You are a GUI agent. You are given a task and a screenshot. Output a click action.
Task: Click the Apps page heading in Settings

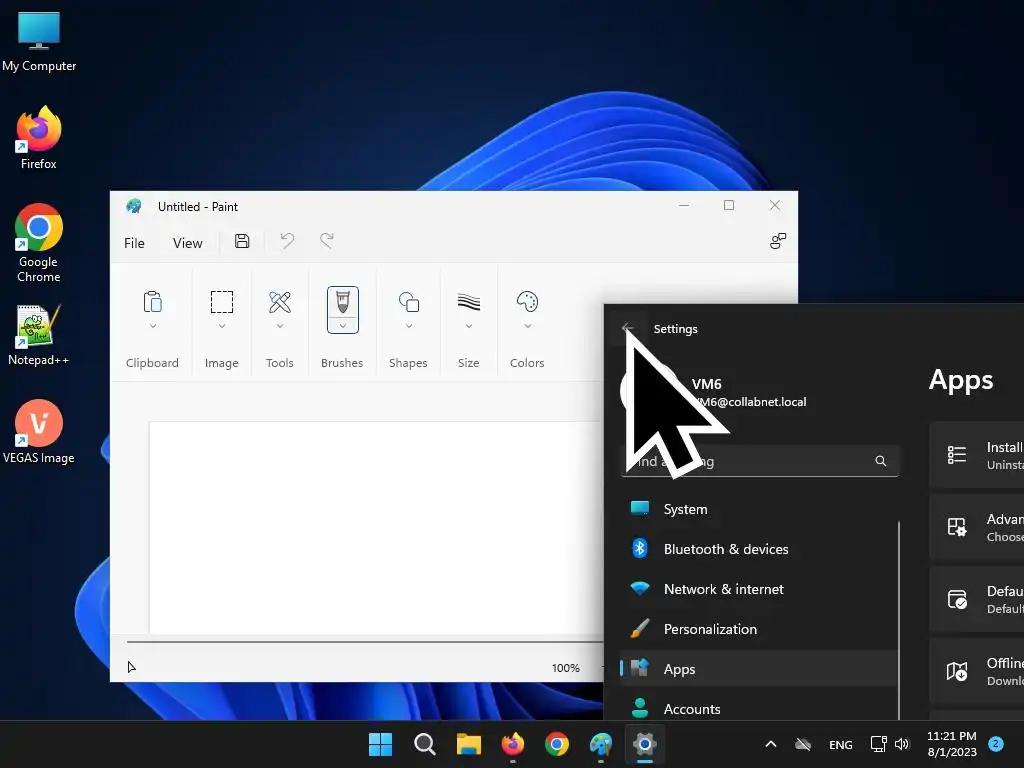coord(961,380)
